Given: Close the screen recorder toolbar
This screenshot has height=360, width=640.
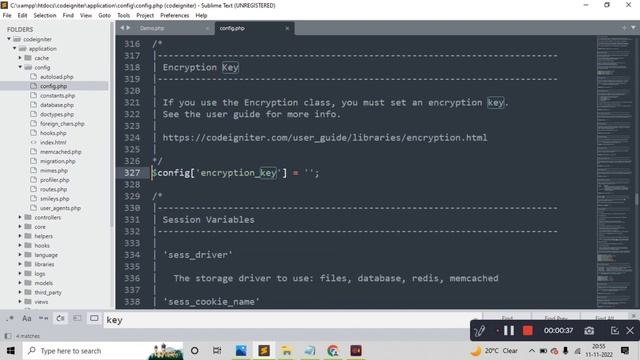Looking at the screenshot, I should click(630, 331).
